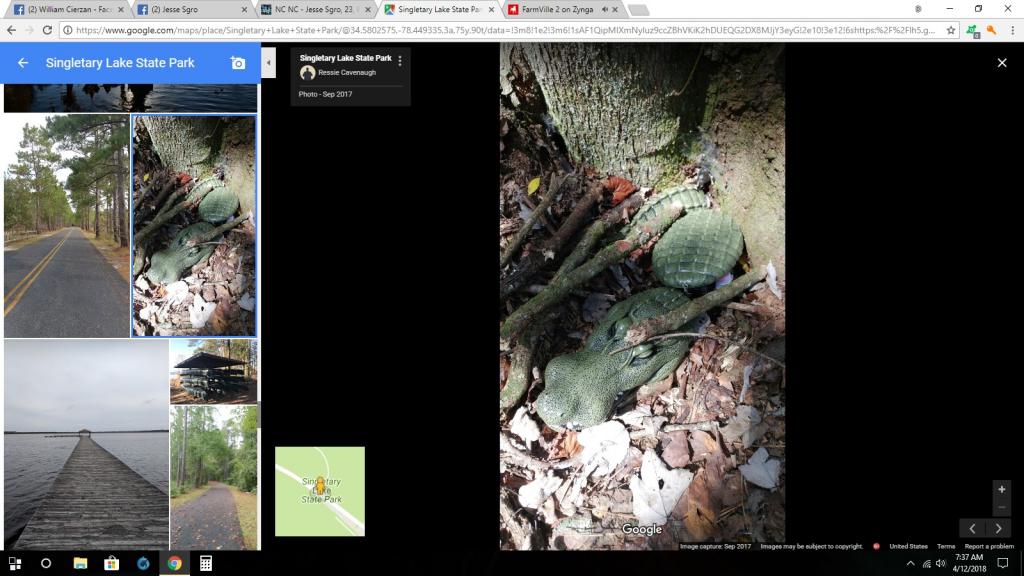Image resolution: width=1024 pixels, height=576 pixels.
Task: Open the three-dot menu on photo info card
Action: [x=400, y=61]
